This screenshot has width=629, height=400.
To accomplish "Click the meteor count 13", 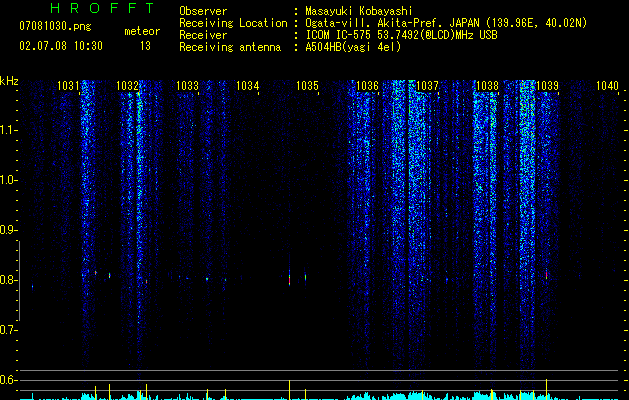I will 145,46.
